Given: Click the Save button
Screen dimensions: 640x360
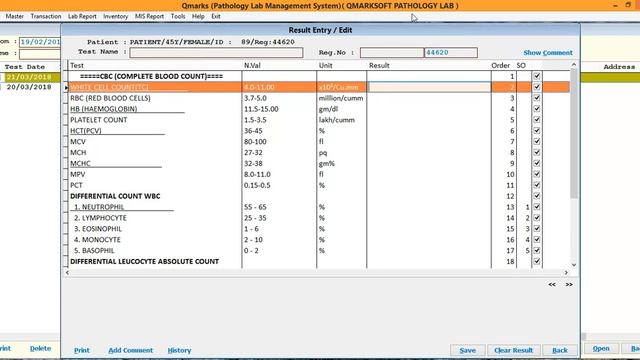Looking at the screenshot, I should 467,350.
